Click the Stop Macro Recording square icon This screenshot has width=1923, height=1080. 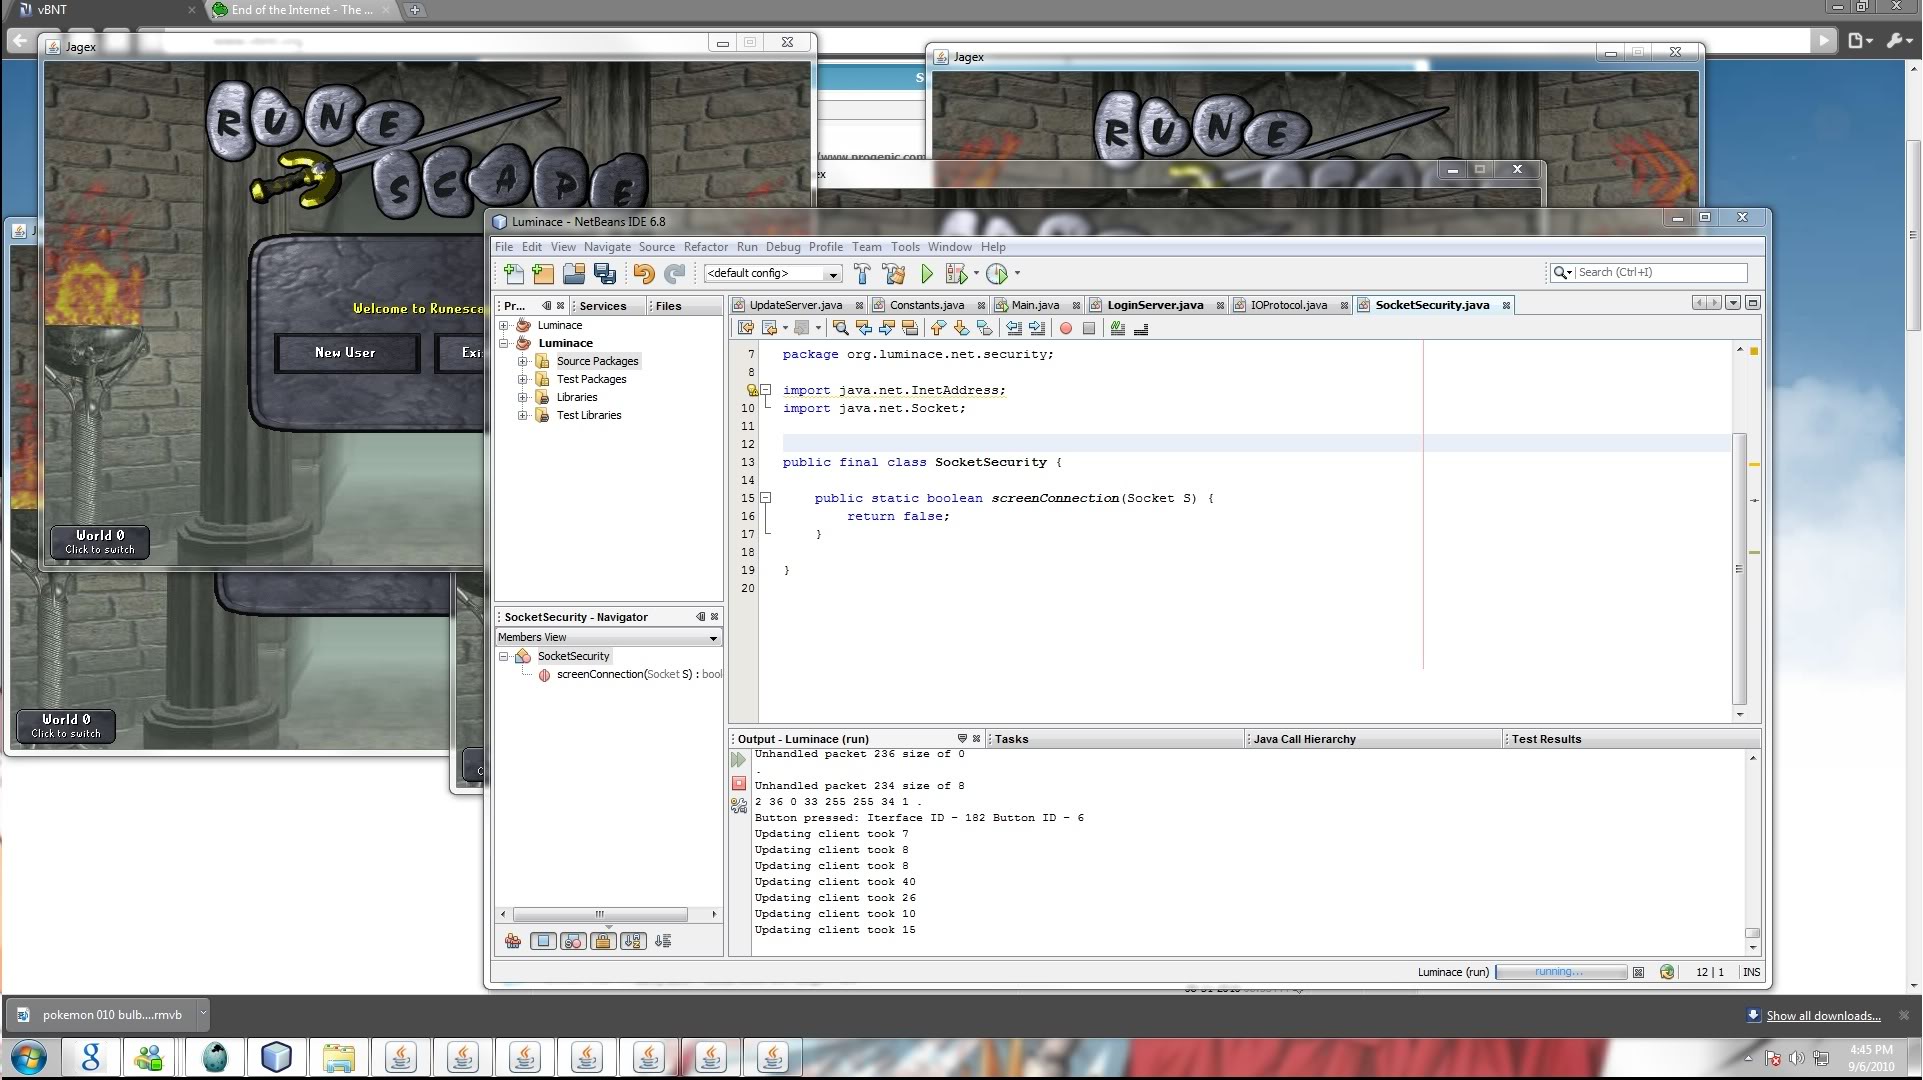pos(1089,328)
